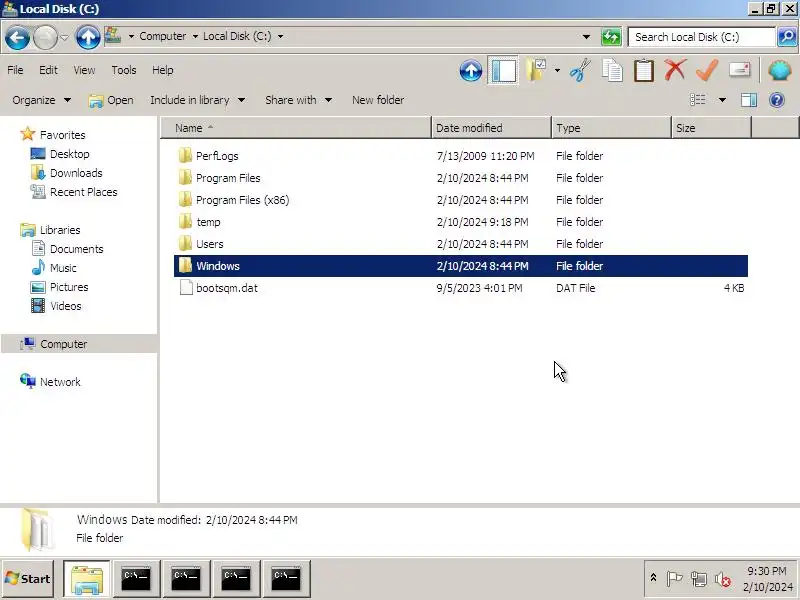Open the Edit menu
Image resolution: width=800 pixels, height=600 pixels.
tap(48, 70)
